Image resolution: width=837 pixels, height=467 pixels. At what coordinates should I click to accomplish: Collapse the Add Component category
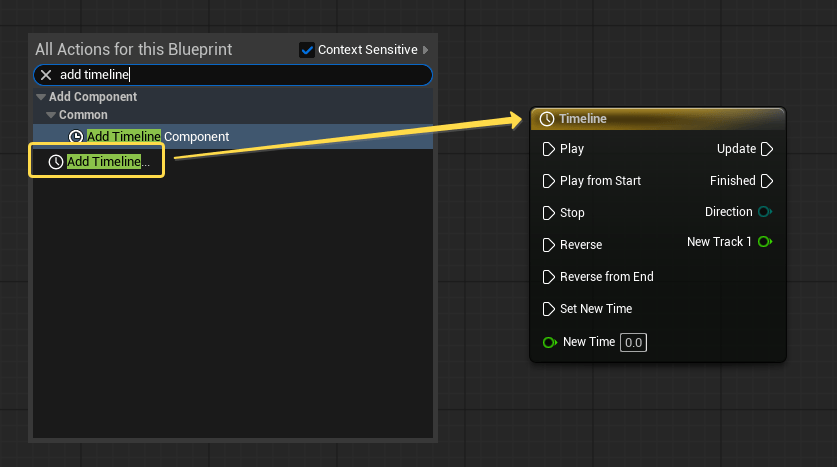(41, 98)
